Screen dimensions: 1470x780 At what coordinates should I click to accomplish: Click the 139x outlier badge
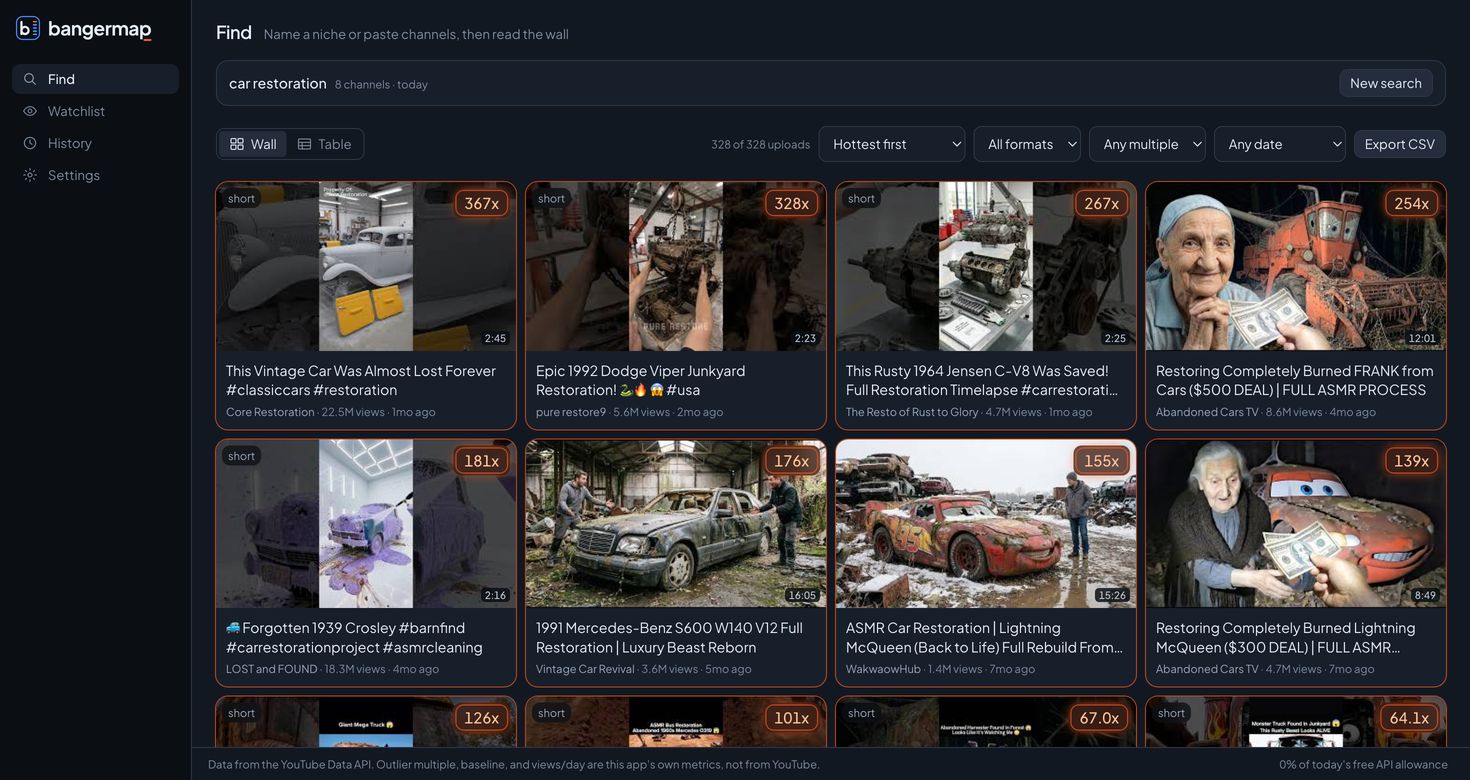pos(1412,461)
